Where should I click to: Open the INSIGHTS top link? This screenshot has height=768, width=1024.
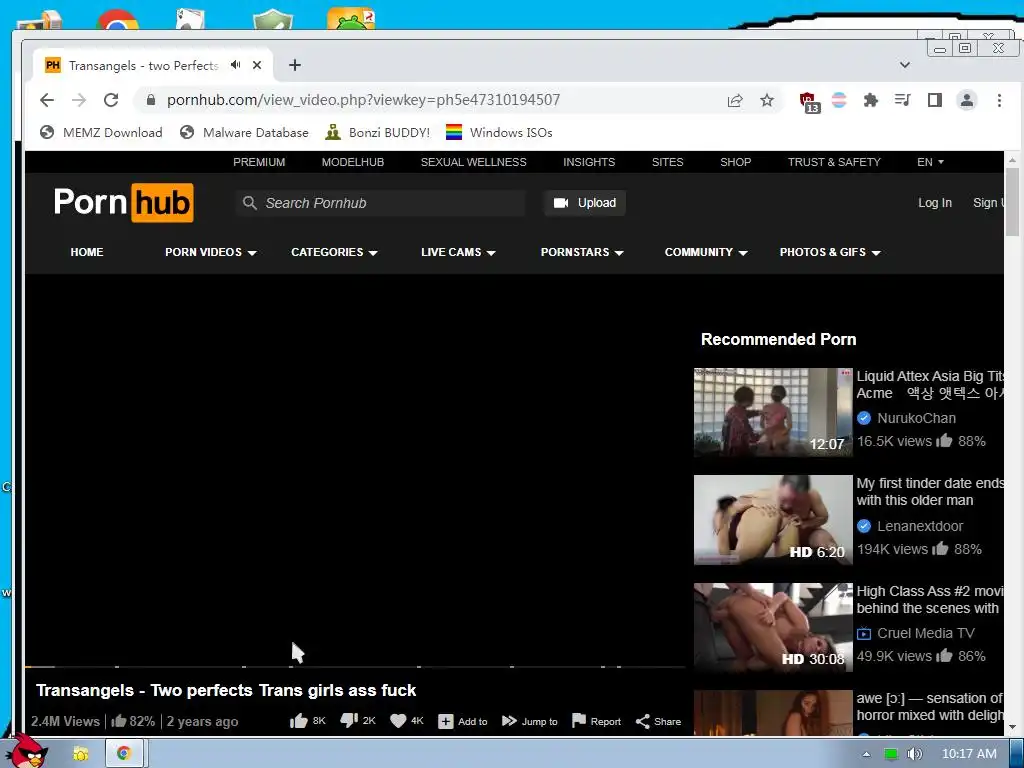pos(589,162)
